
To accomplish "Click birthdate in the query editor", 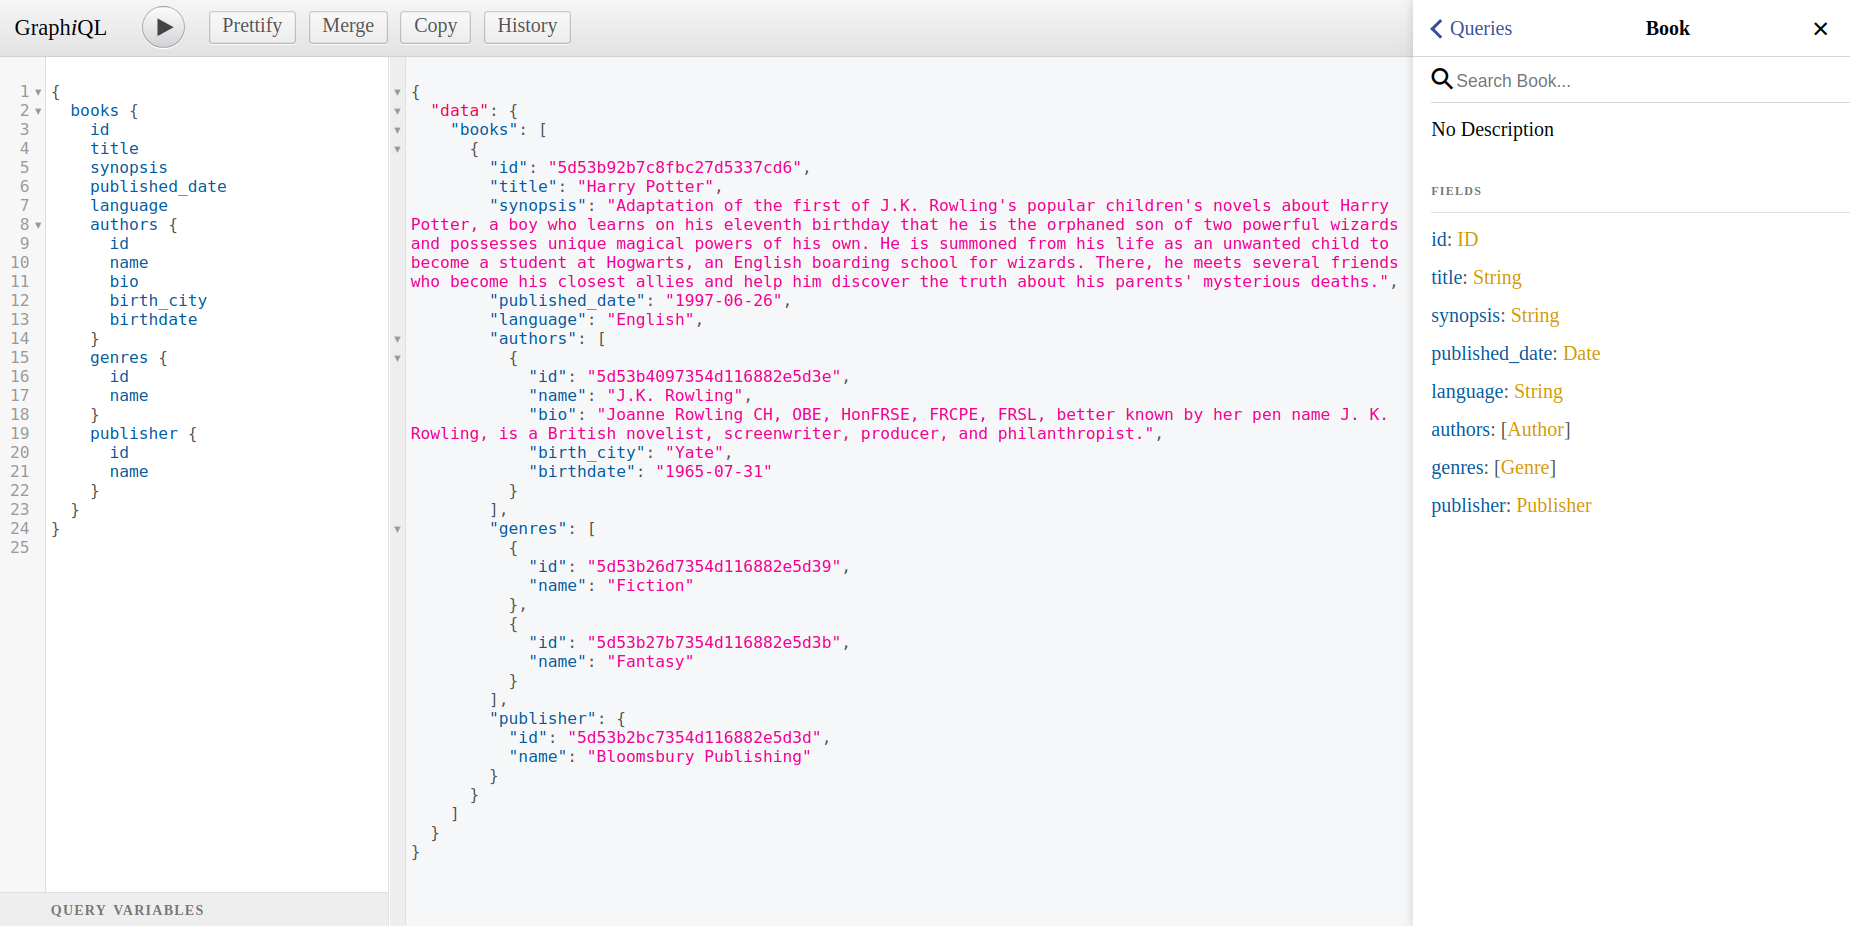I will click(x=153, y=320).
